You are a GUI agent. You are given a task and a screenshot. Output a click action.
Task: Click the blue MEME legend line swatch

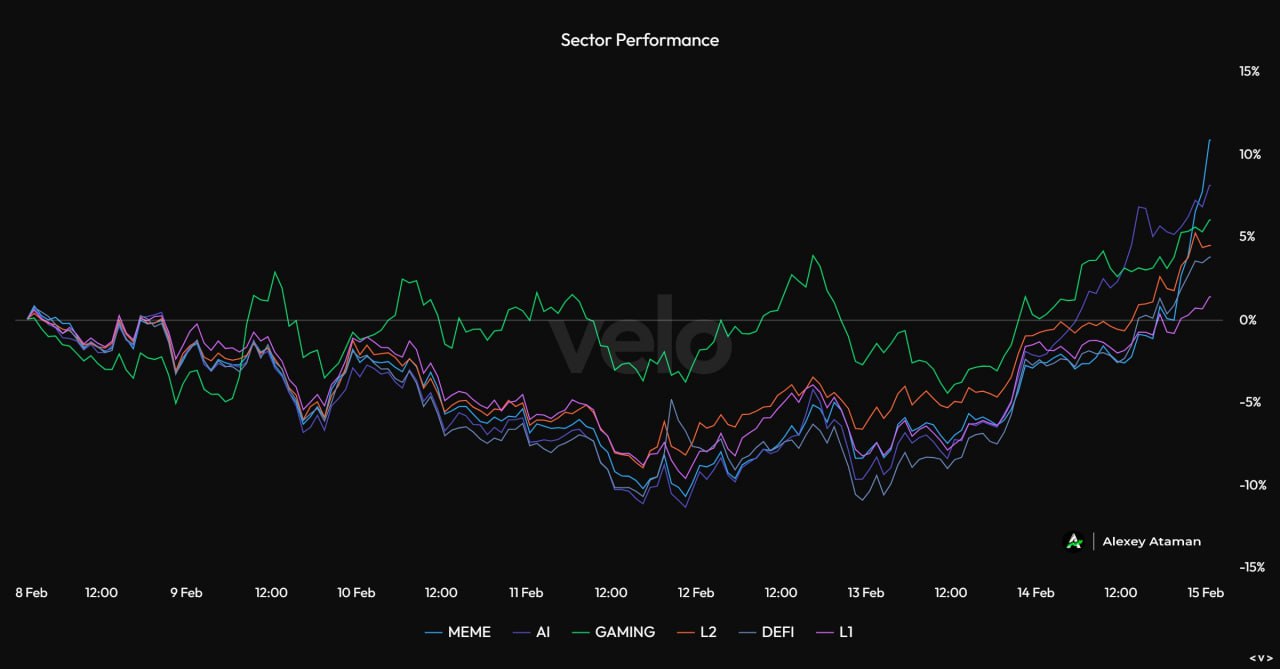433,632
